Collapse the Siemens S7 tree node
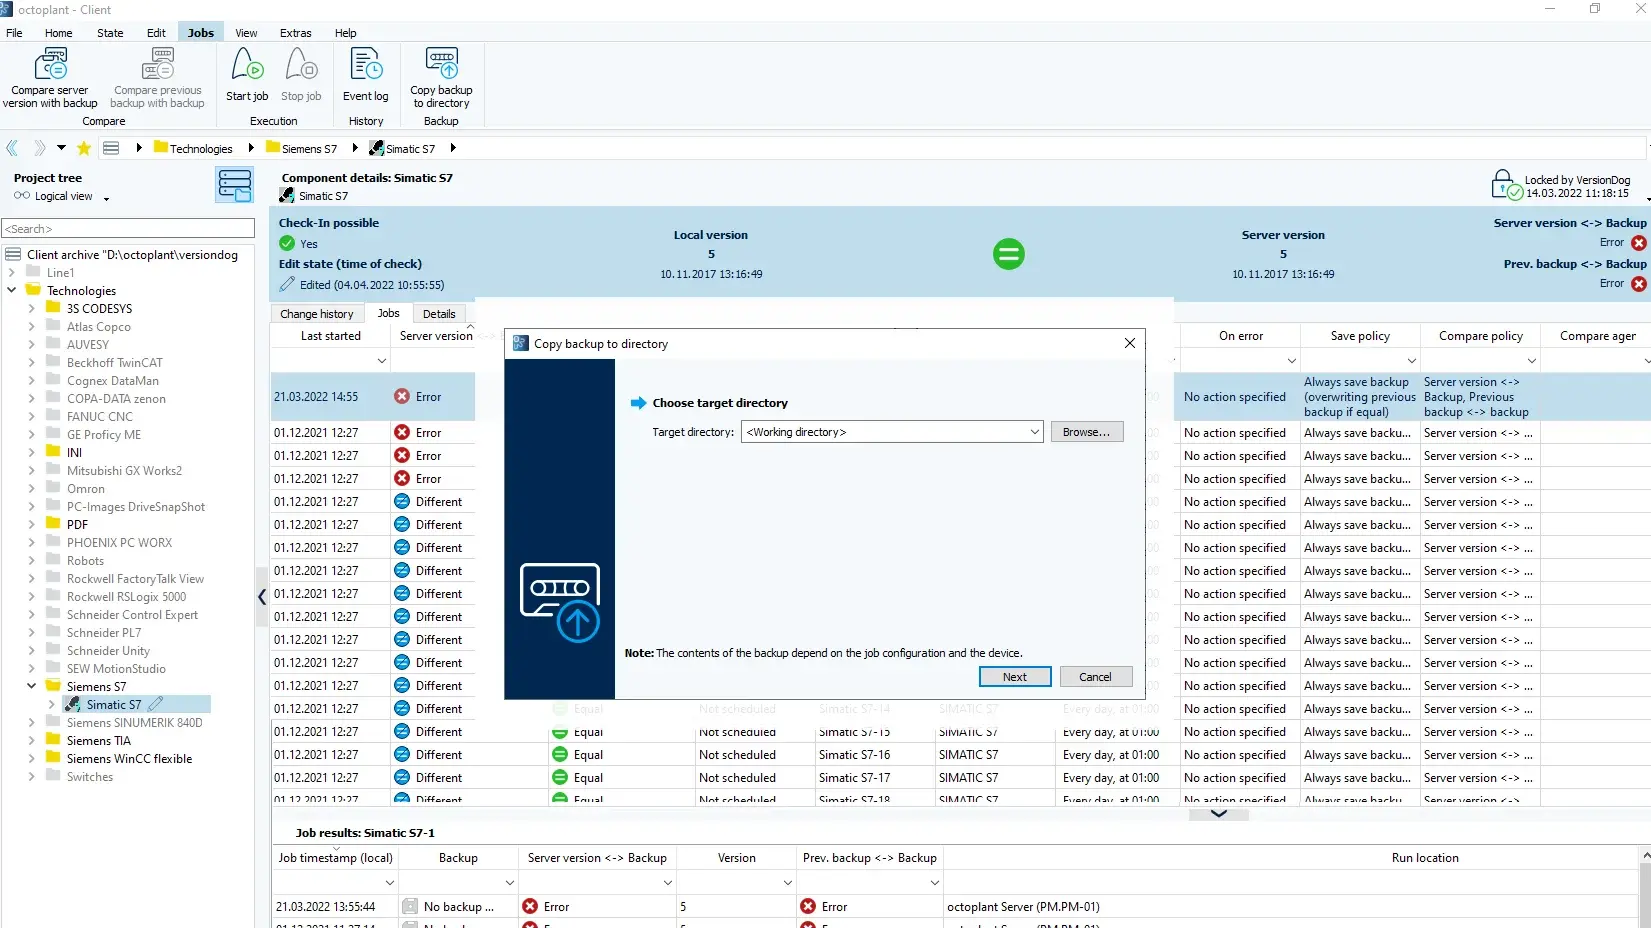Image resolution: width=1651 pixels, height=928 pixels. click(x=31, y=686)
